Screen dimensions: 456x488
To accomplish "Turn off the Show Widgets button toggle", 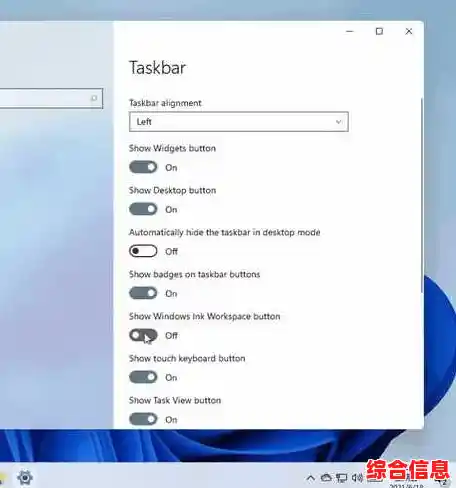I will pyautogui.click(x=143, y=167).
